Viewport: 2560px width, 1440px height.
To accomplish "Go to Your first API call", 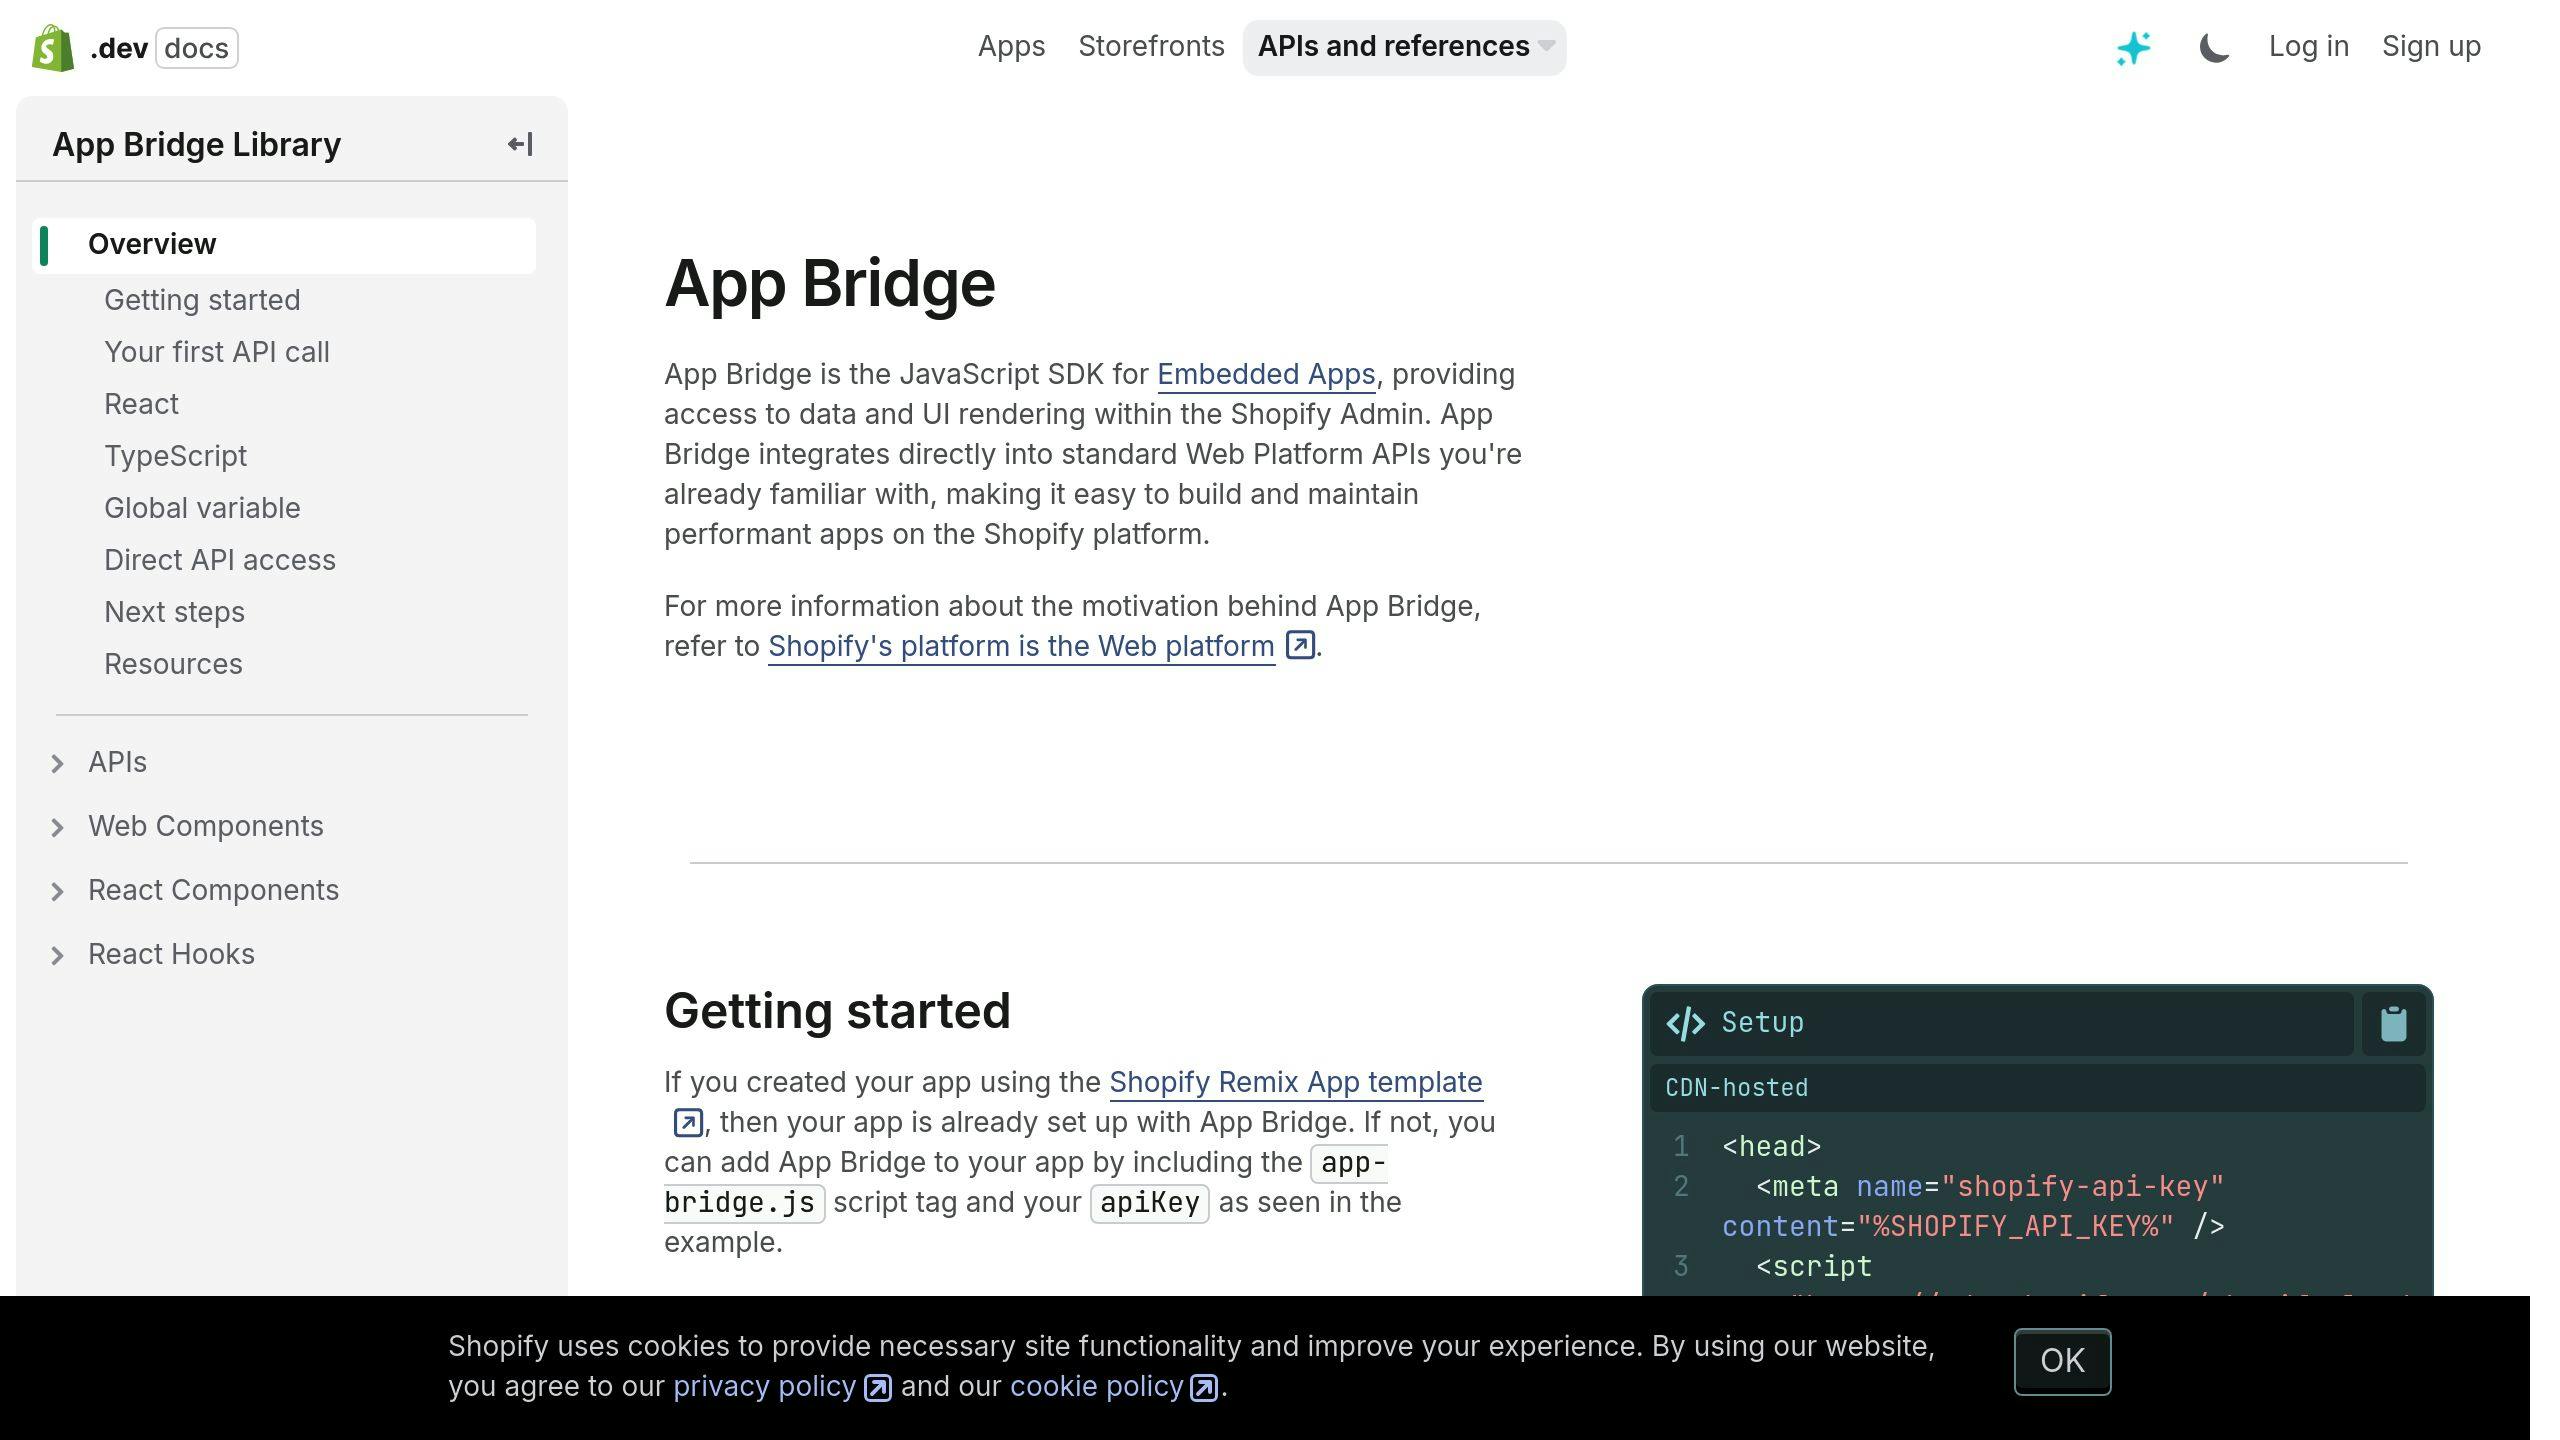I will [x=217, y=352].
